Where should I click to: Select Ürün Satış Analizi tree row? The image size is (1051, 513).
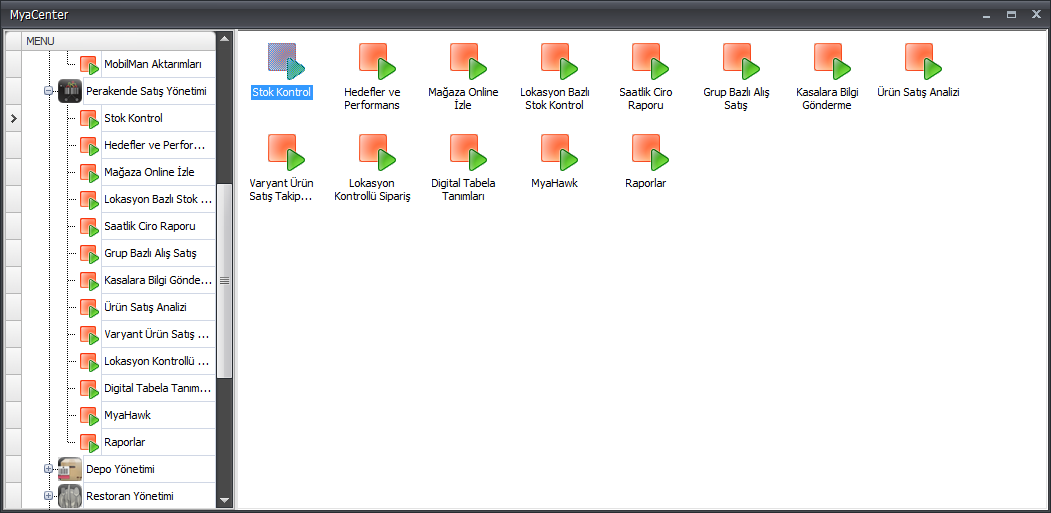pyautogui.click(x=158, y=308)
